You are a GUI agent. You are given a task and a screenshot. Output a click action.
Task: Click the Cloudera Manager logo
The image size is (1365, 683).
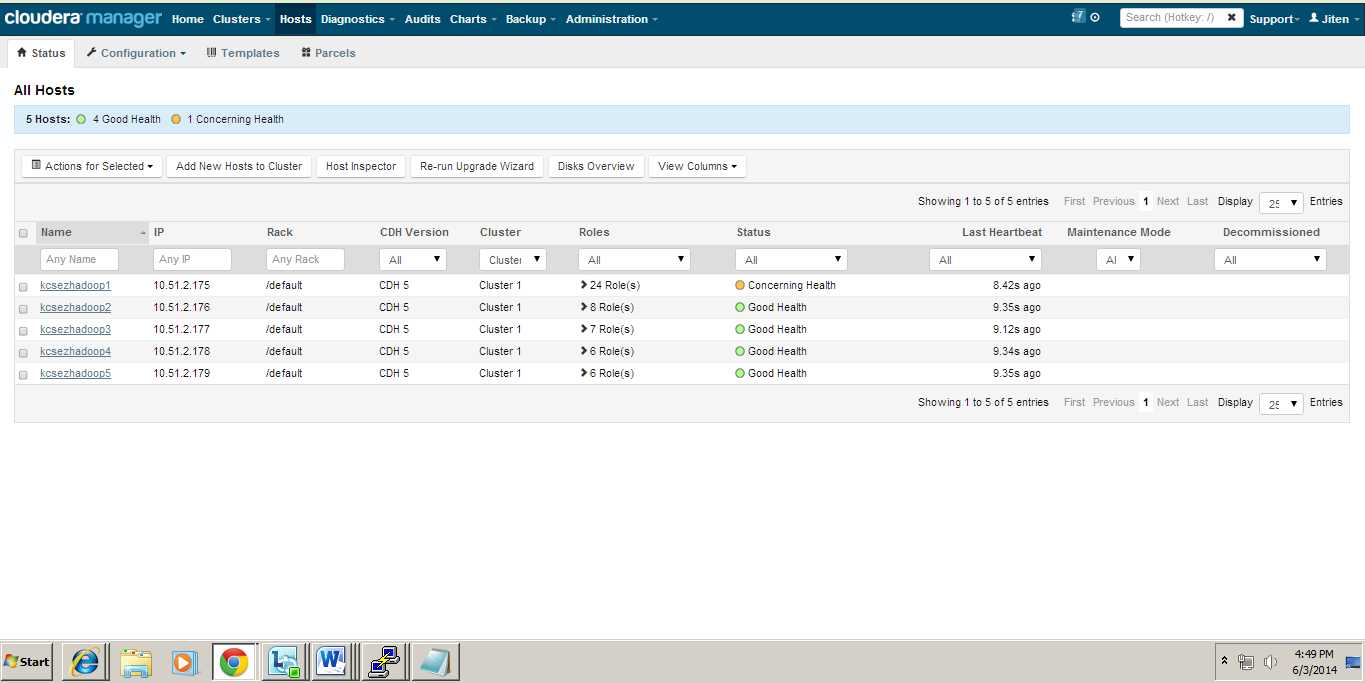click(x=83, y=18)
